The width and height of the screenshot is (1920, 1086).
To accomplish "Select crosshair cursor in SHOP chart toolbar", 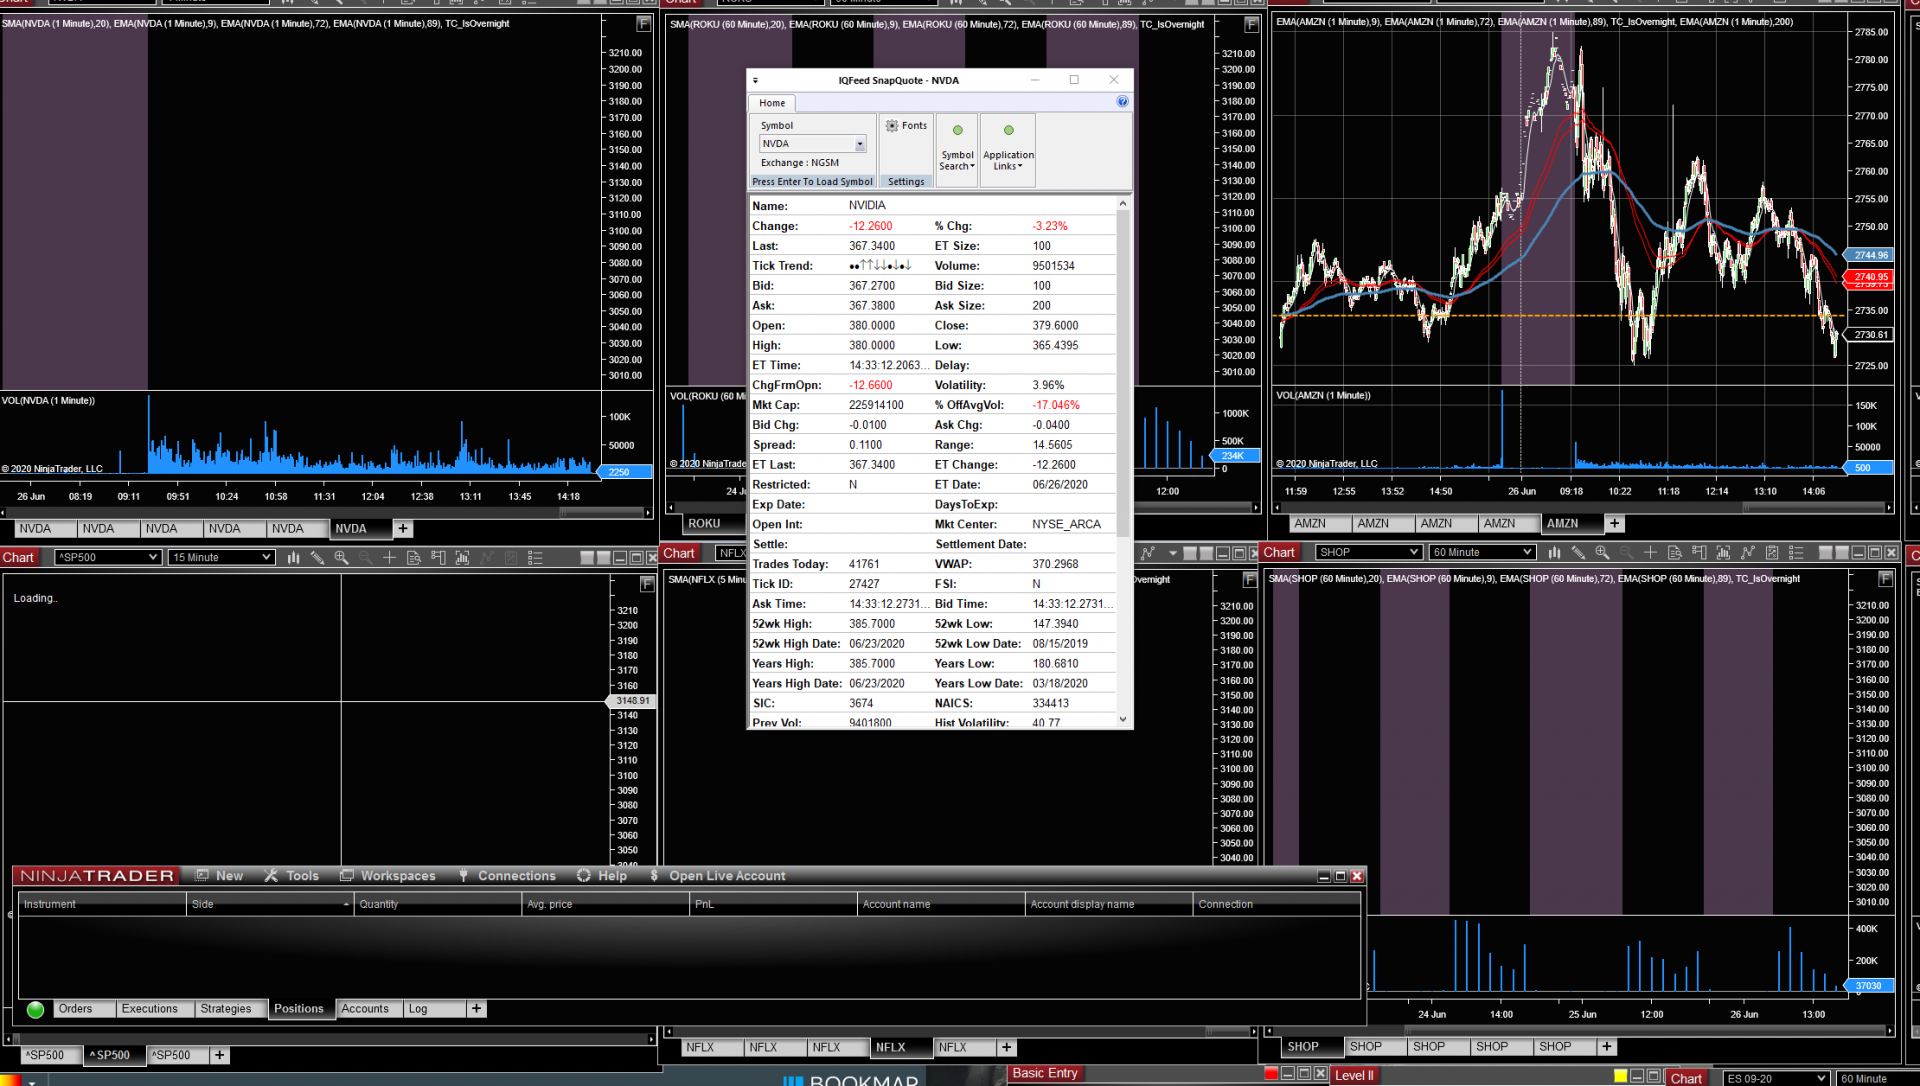I will [1650, 553].
